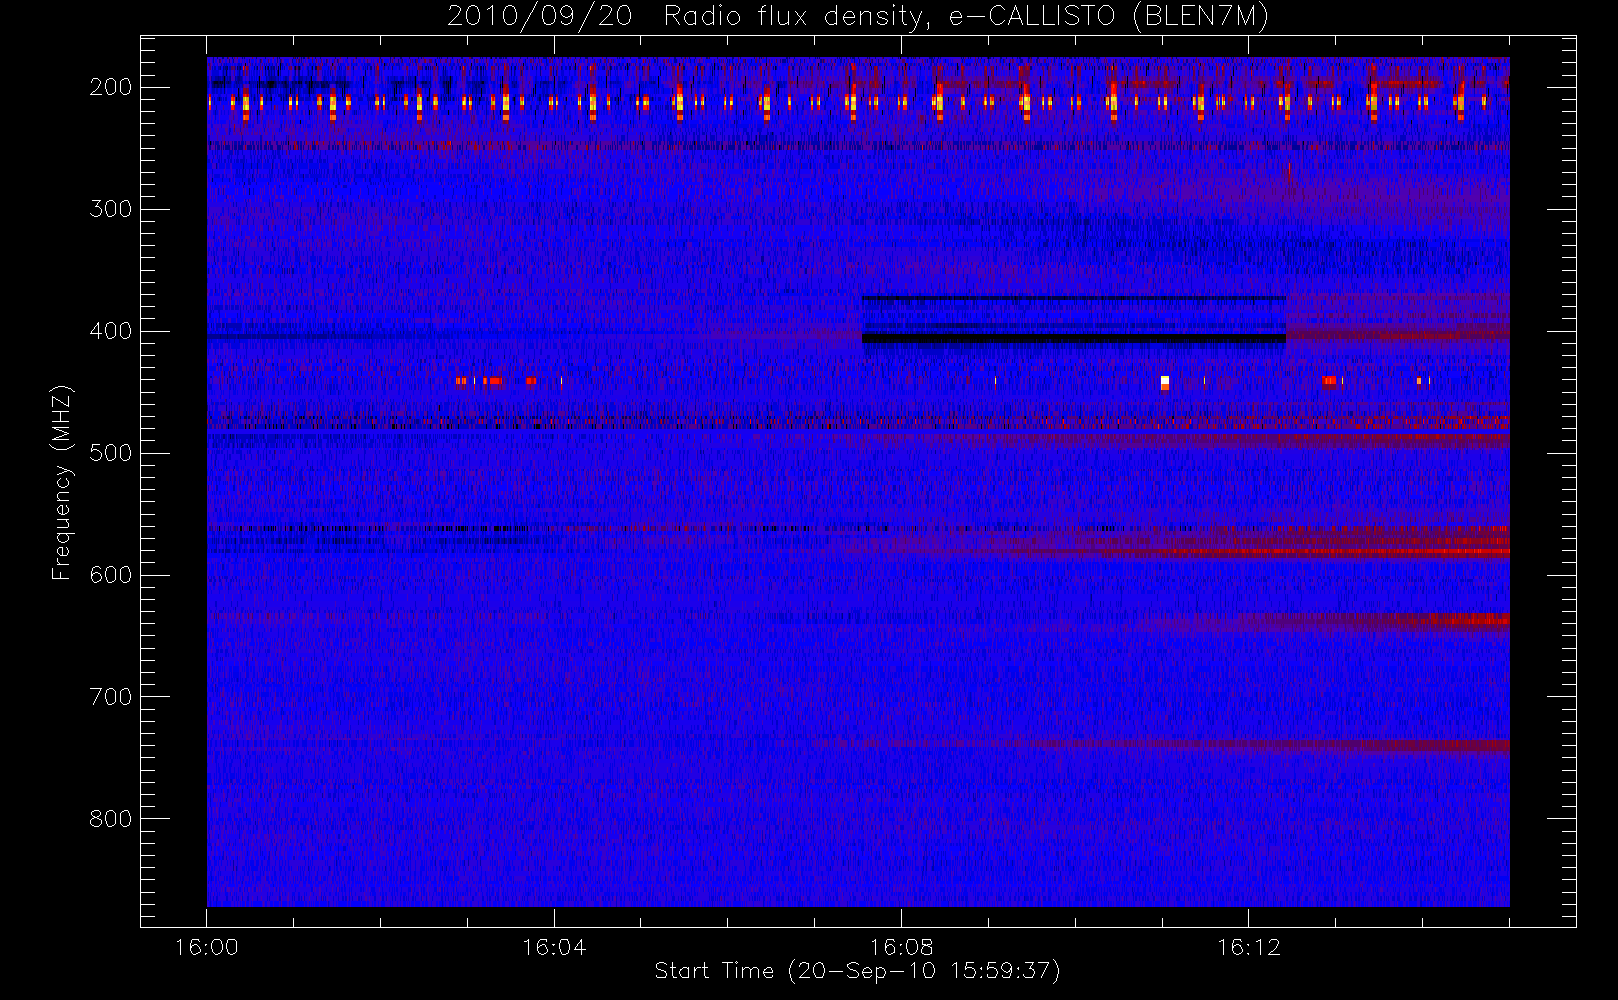Viewport: 1618px width, 1000px height.
Task: Click the 16:04 time tick label
Action: pyautogui.click(x=554, y=947)
